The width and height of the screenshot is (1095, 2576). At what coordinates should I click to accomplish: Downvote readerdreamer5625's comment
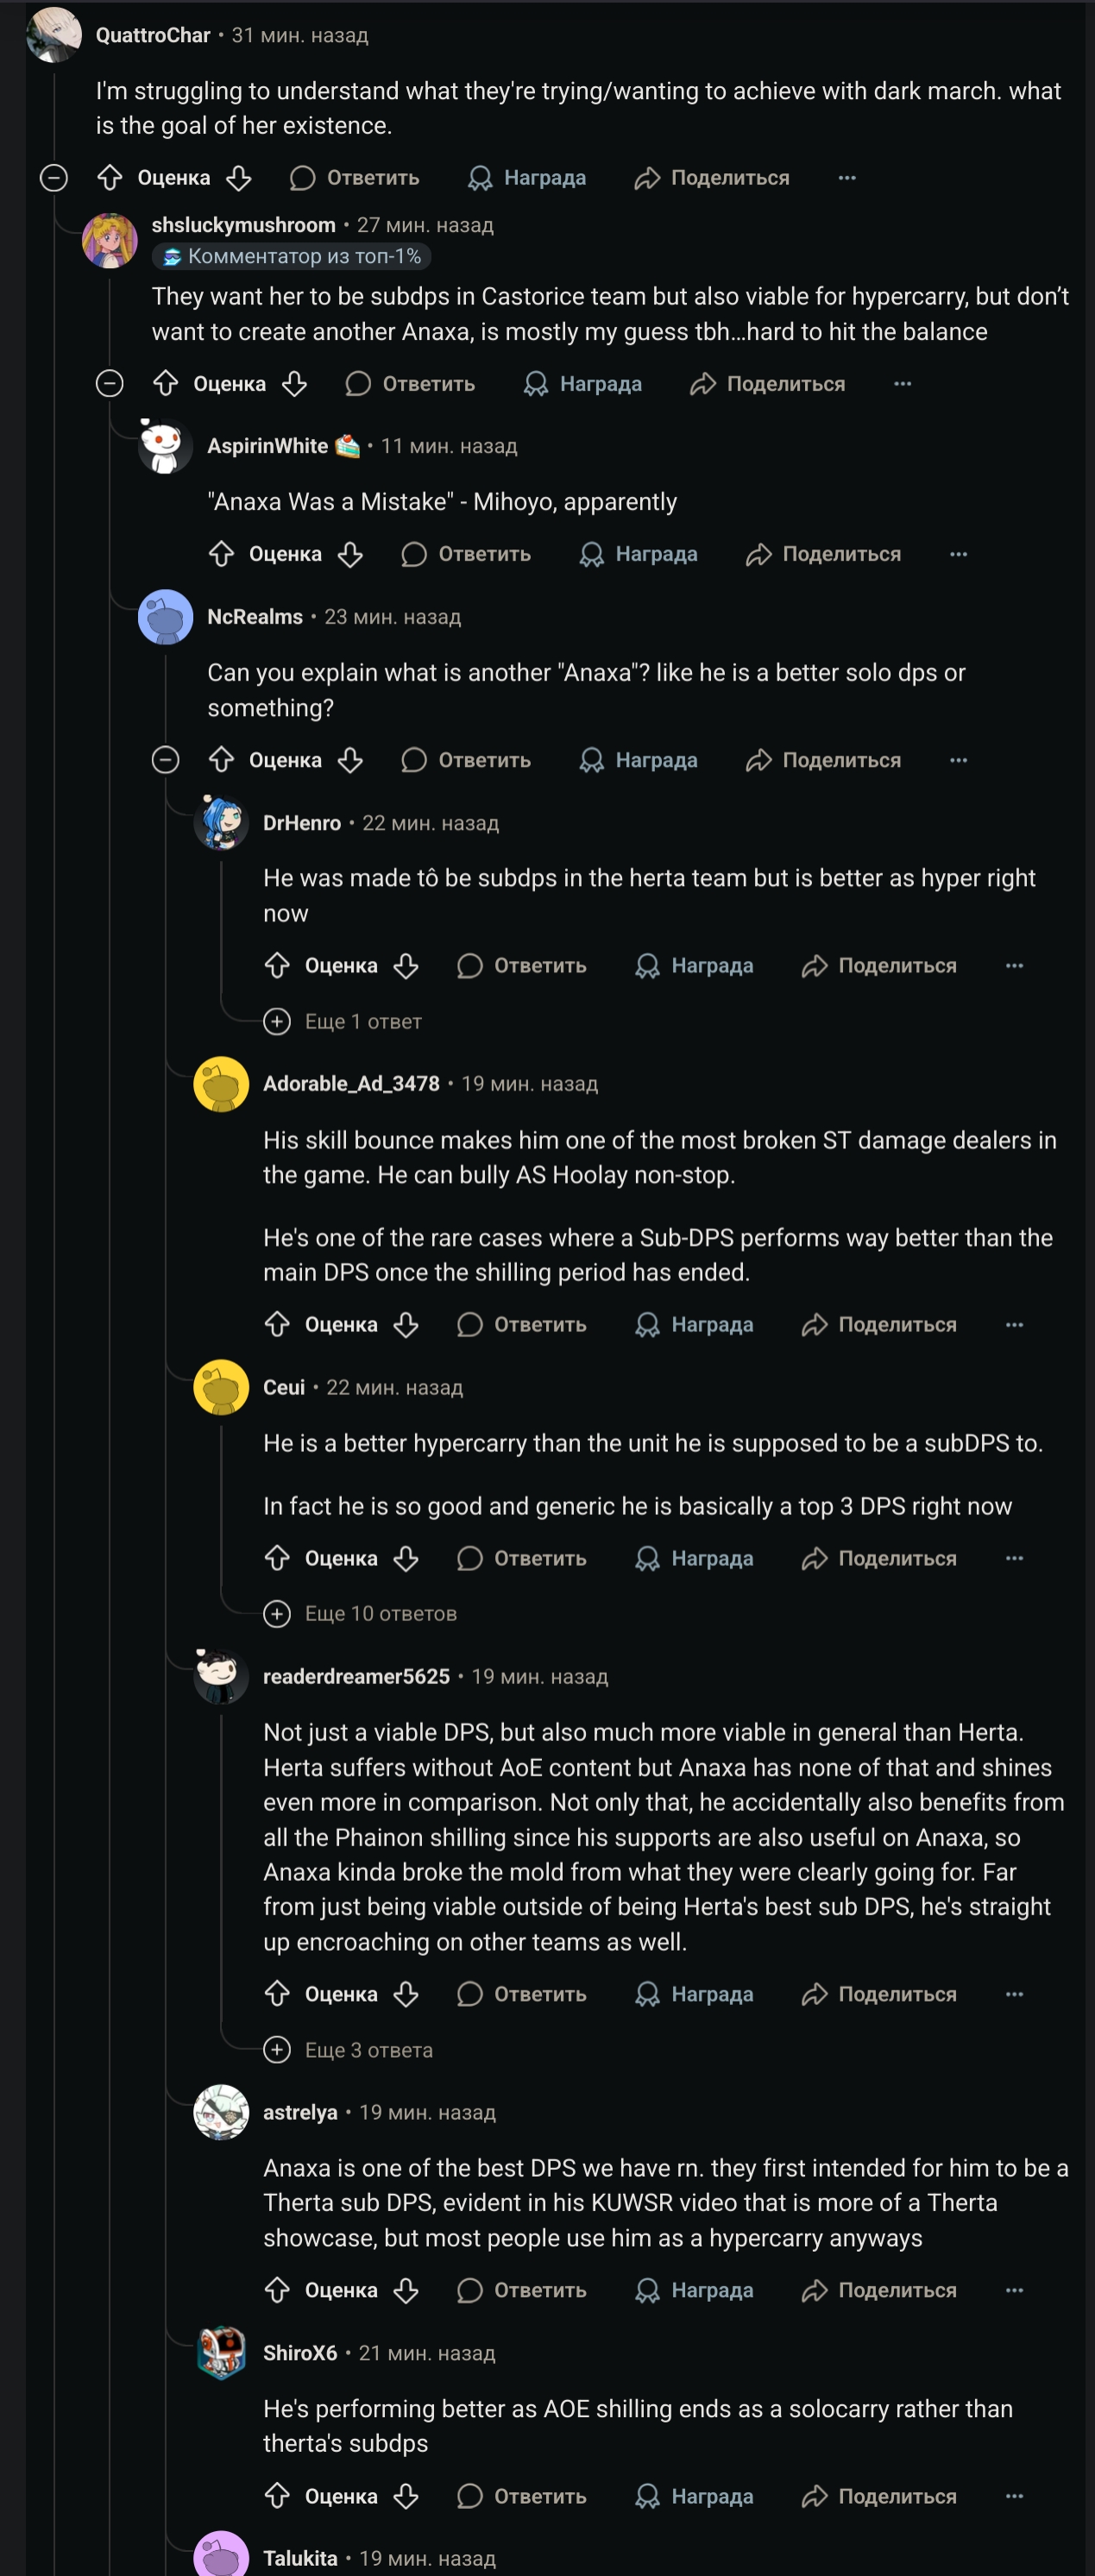(406, 1994)
